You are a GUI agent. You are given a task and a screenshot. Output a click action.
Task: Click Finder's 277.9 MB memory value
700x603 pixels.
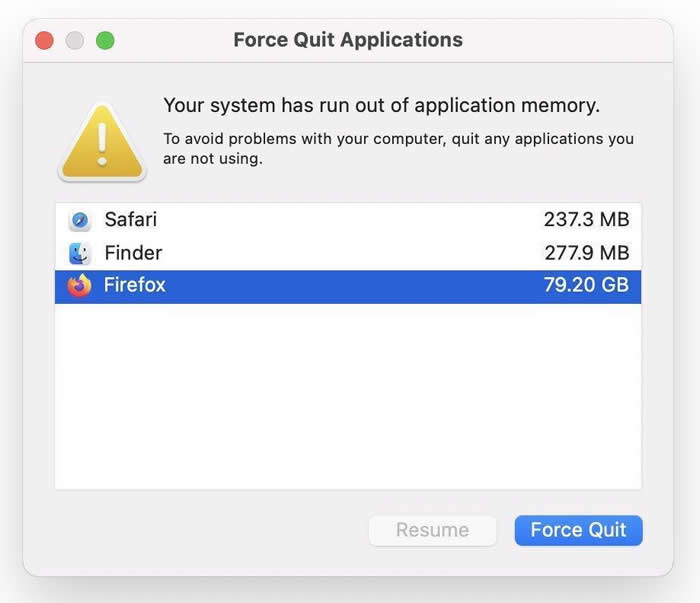pyautogui.click(x=586, y=253)
